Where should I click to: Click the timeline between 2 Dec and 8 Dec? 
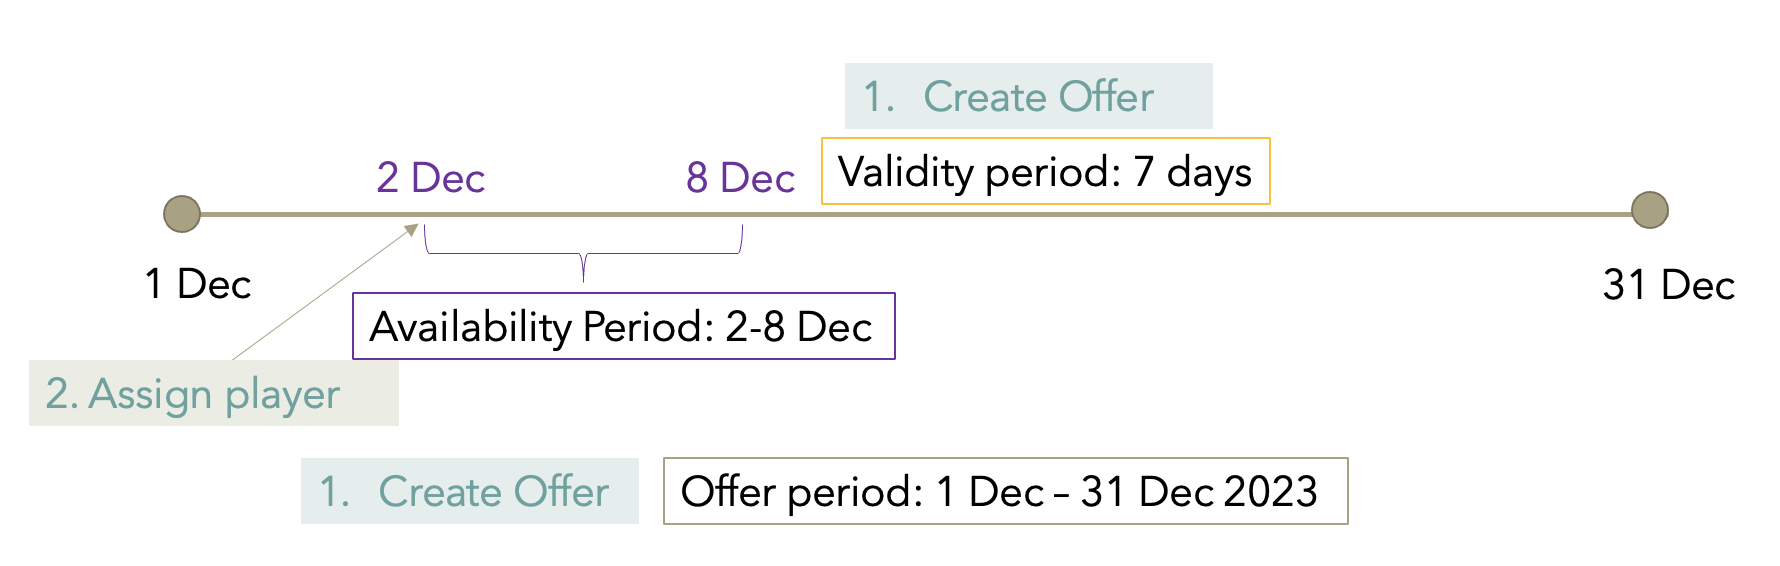[x=585, y=214]
